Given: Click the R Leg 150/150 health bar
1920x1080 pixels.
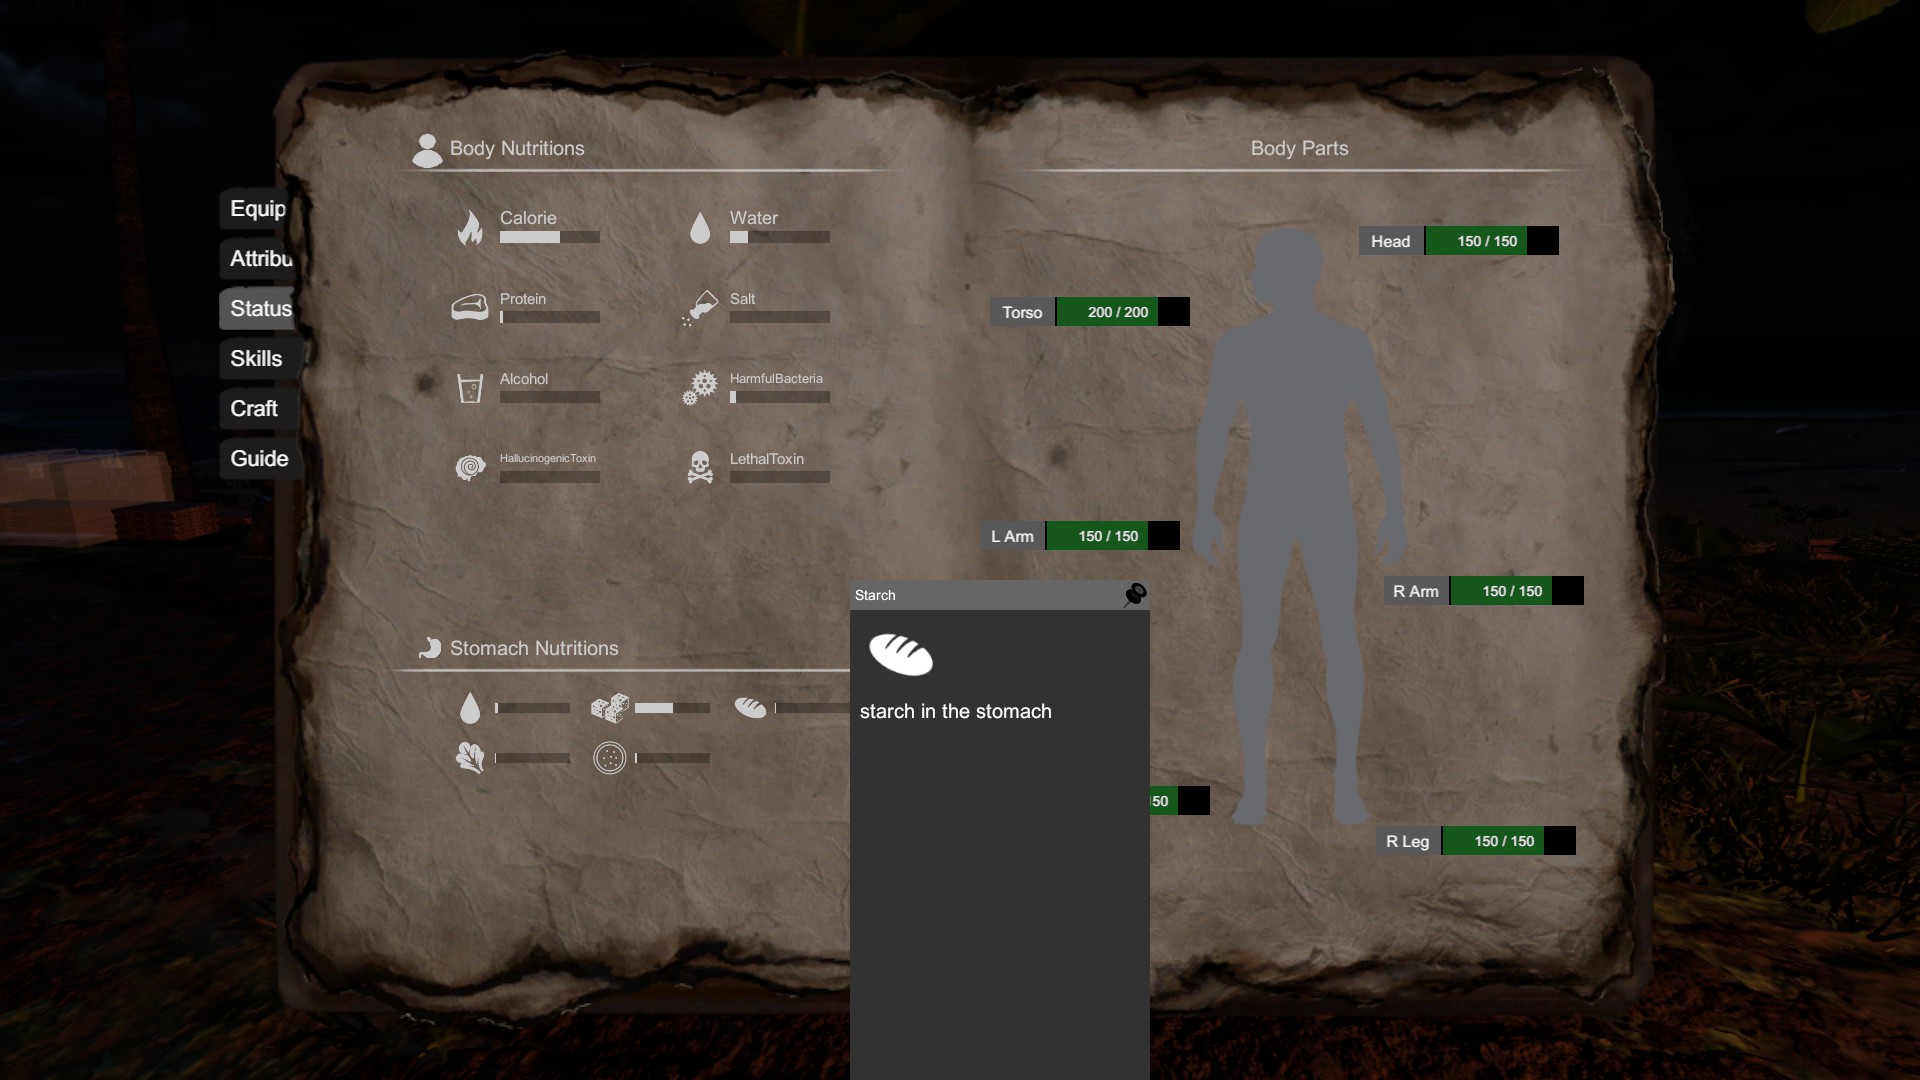Looking at the screenshot, I should 1507,841.
